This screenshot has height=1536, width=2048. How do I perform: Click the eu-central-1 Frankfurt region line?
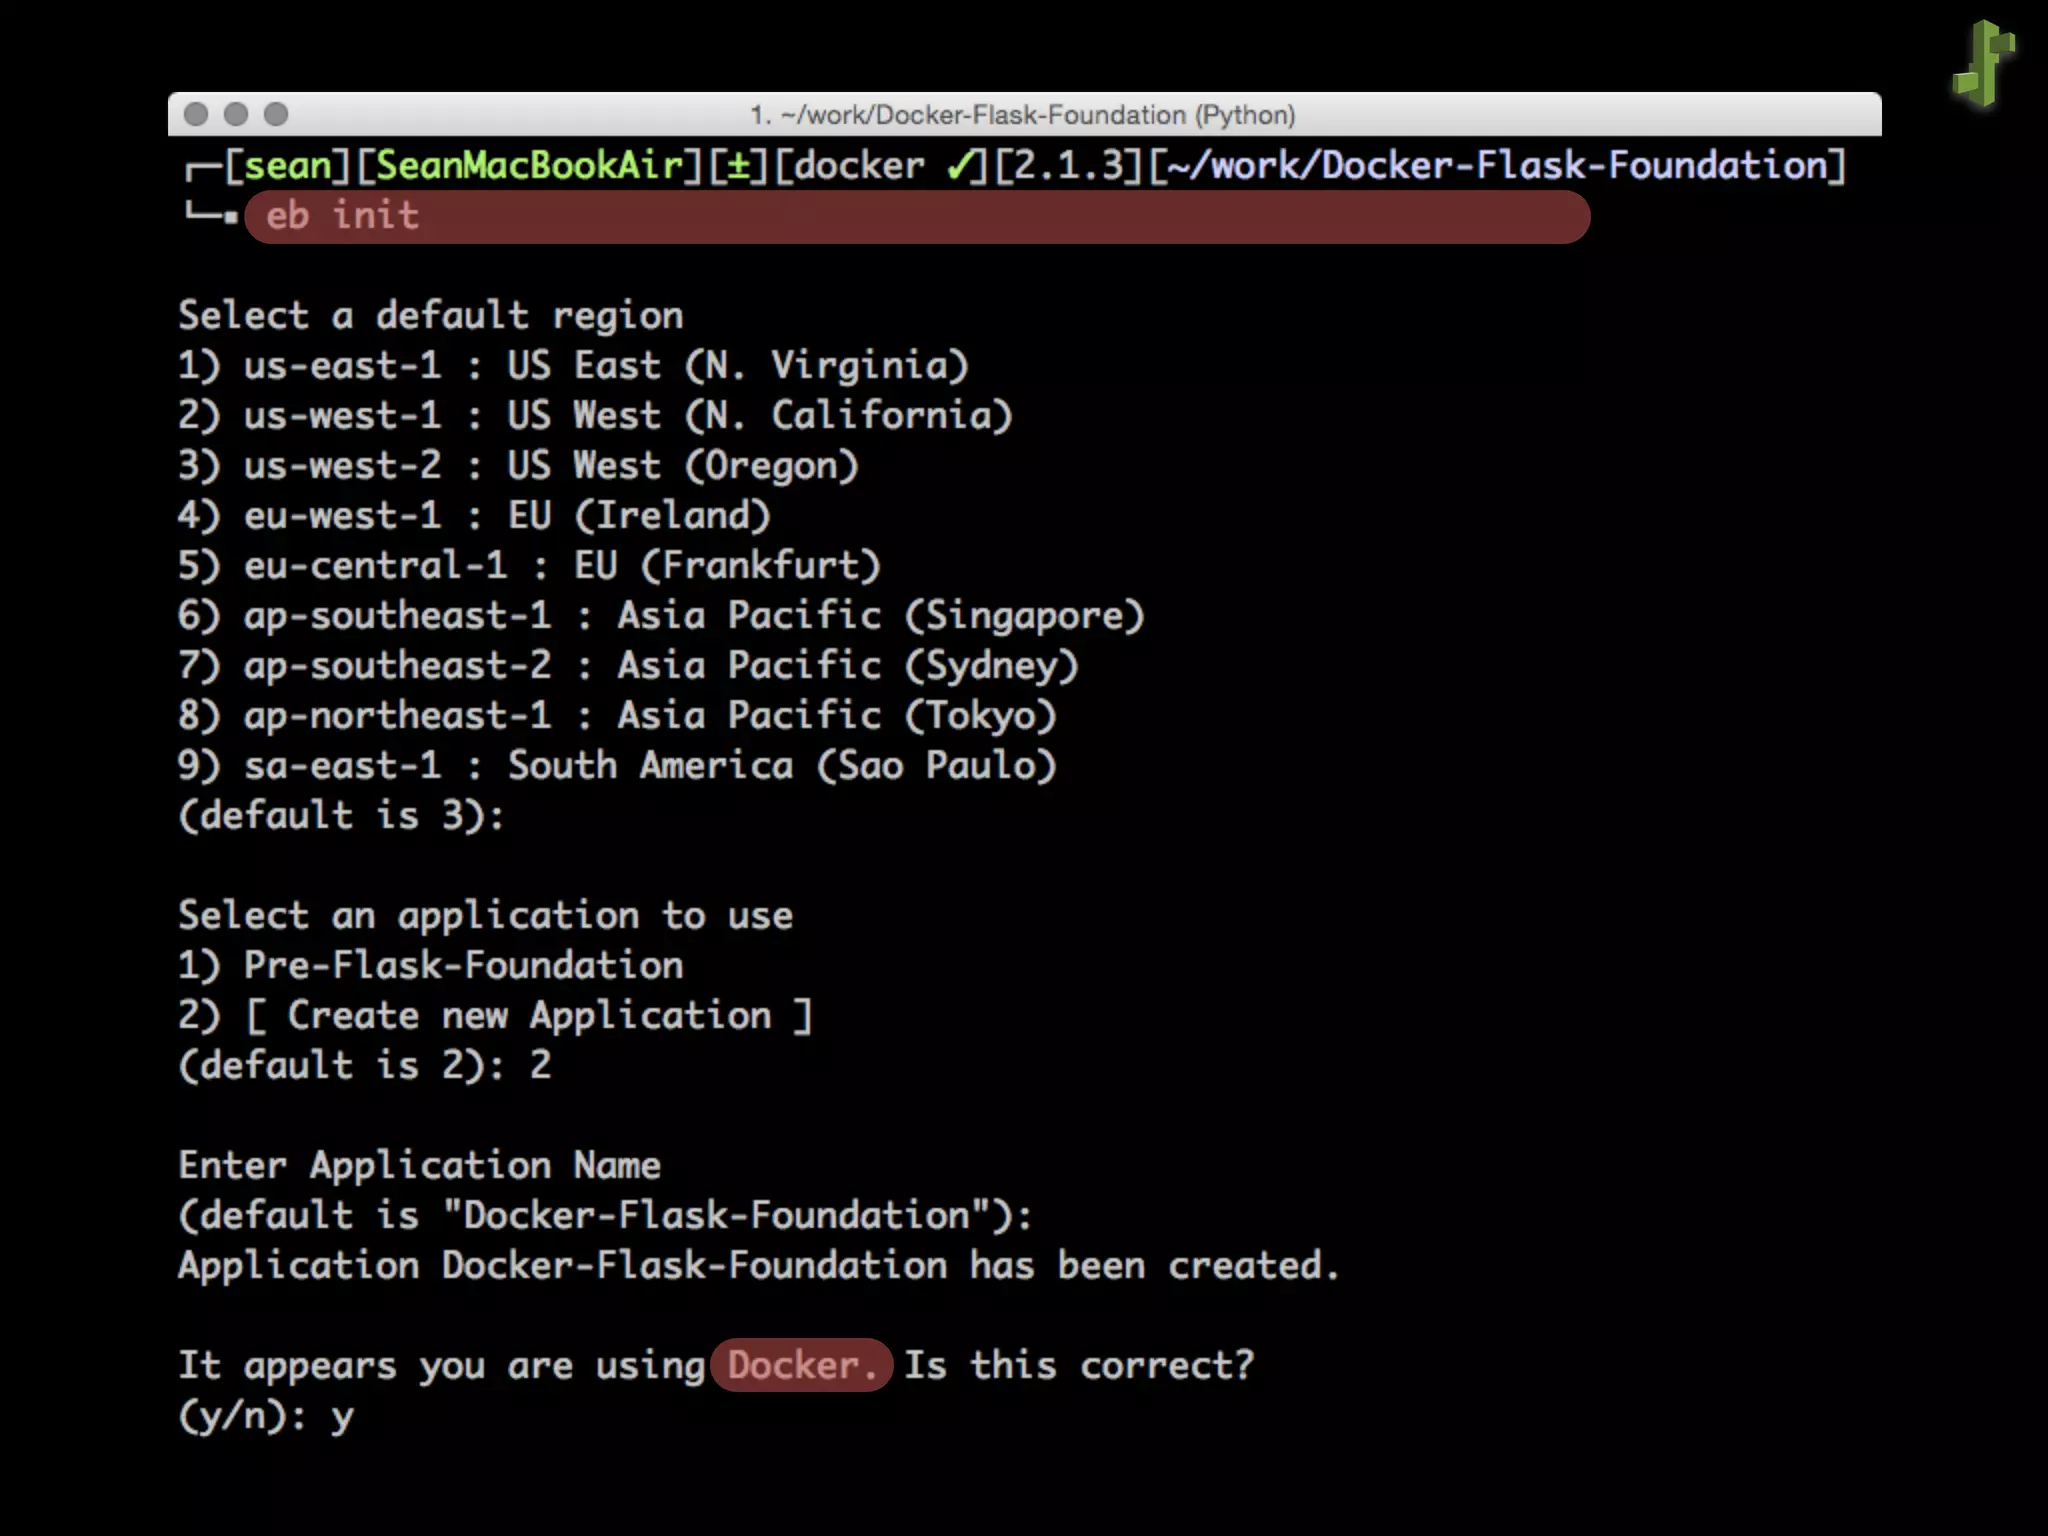pyautogui.click(x=529, y=566)
